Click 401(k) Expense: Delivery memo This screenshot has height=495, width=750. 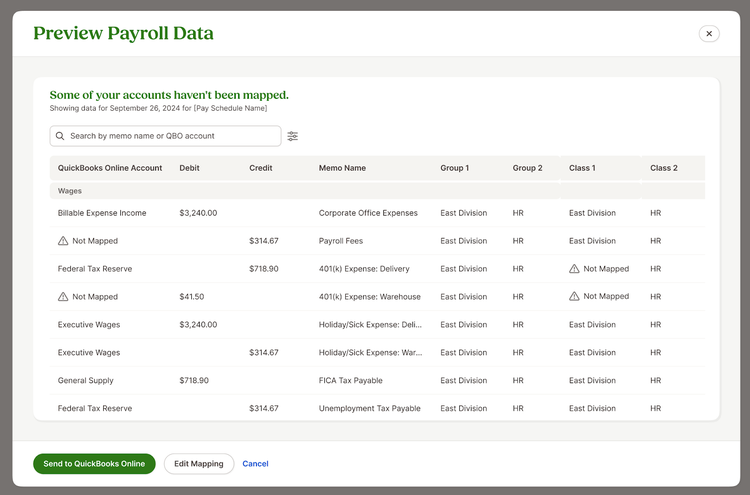[x=364, y=269]
